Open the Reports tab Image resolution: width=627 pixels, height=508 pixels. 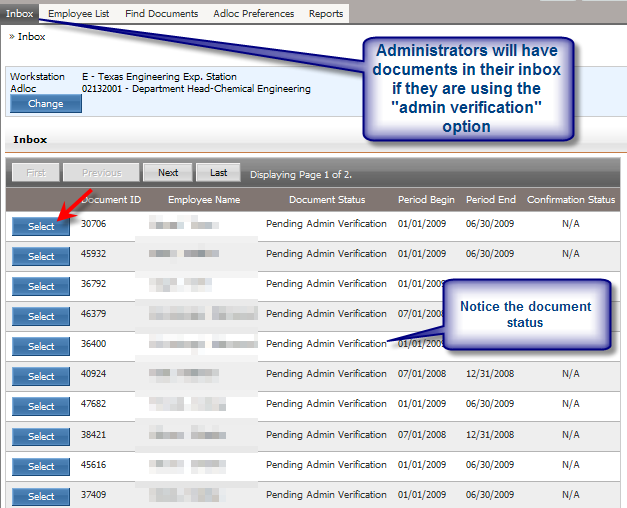(326, 14)
